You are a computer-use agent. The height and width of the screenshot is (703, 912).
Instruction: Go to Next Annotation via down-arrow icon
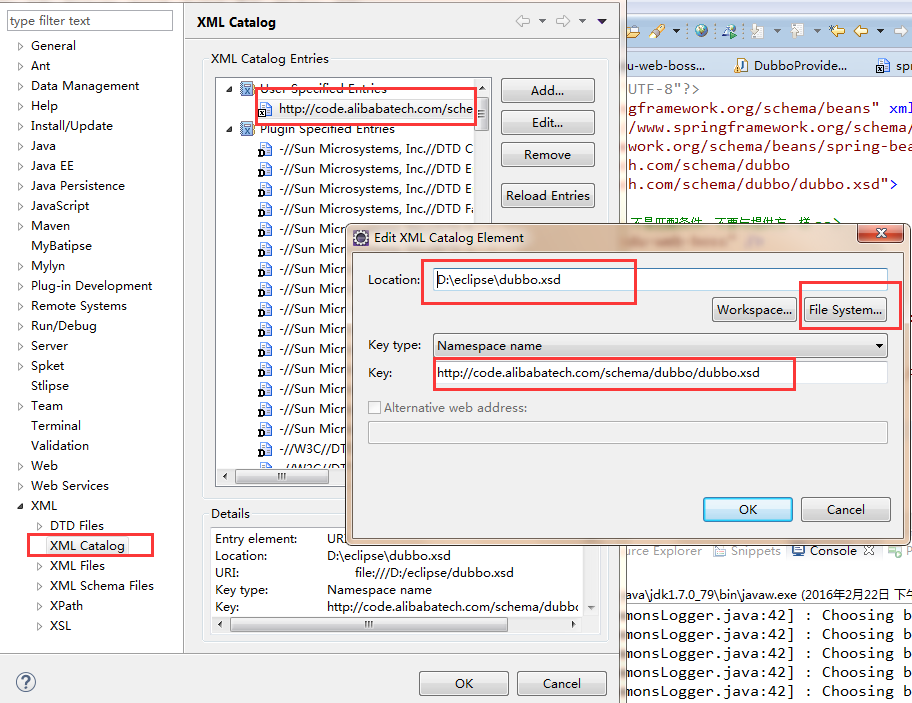point(757,31)
